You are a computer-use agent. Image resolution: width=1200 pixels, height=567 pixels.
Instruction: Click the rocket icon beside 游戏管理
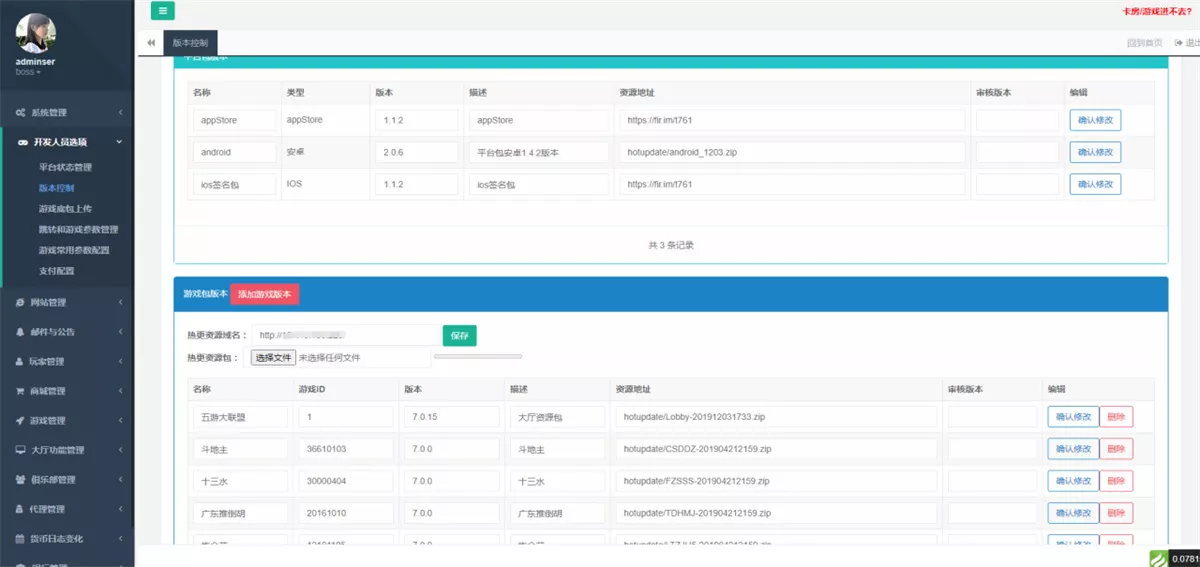(21, 421)
